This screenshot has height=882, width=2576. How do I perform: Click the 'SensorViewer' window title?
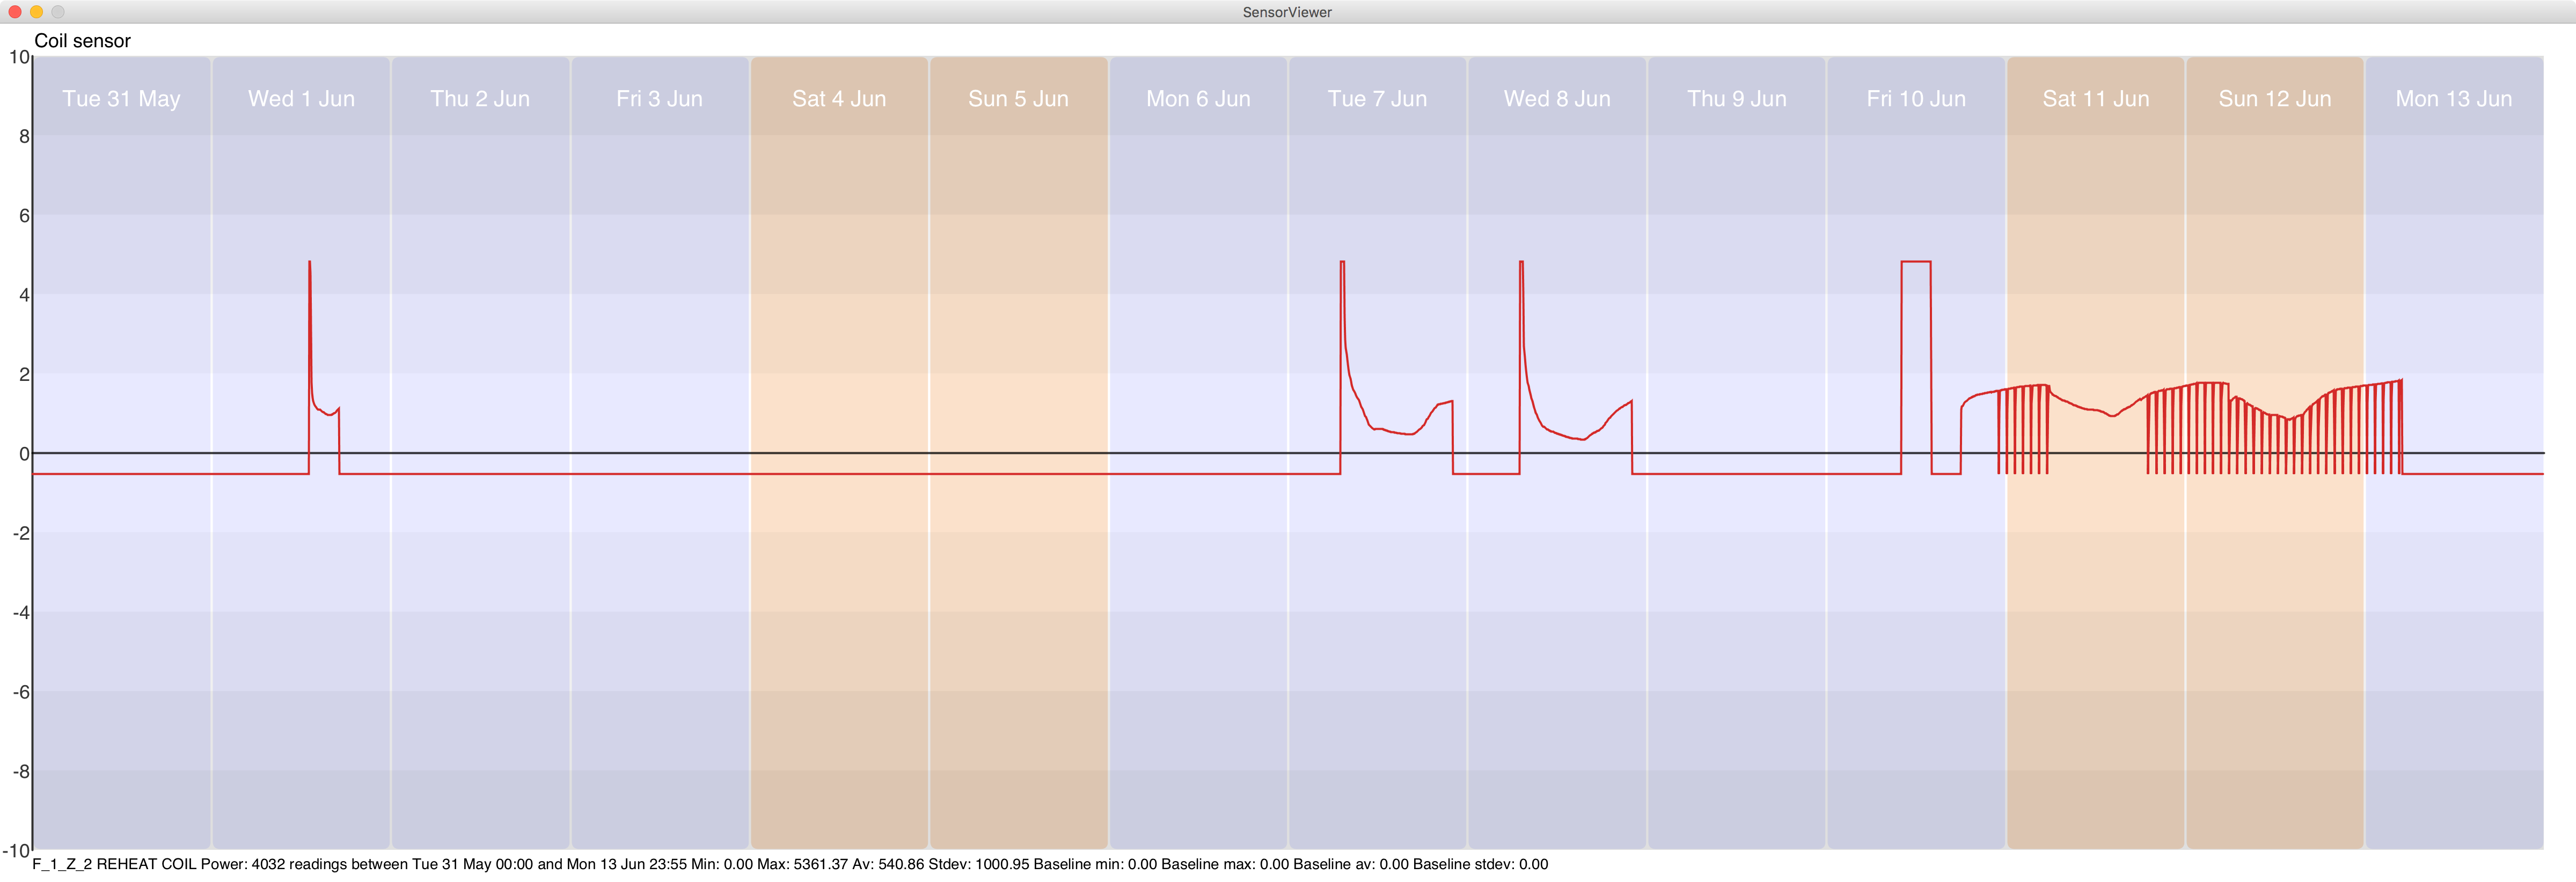click(1287, 12)
